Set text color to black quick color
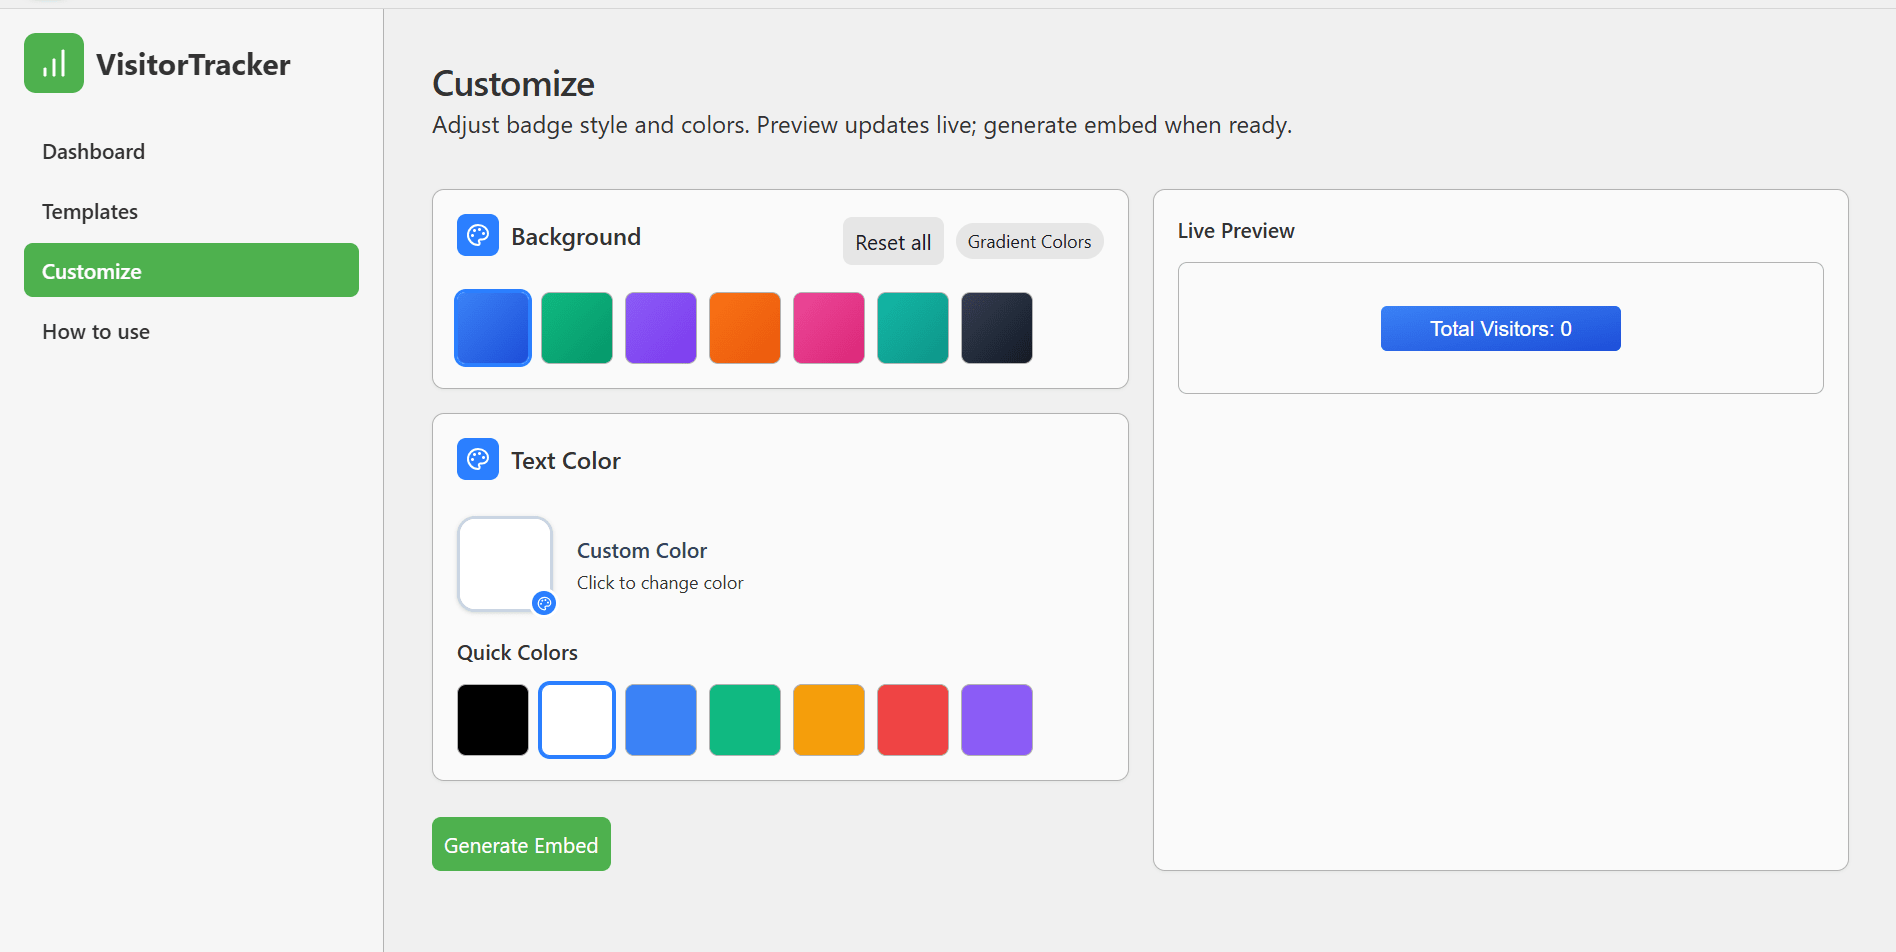 click(493, 720)
